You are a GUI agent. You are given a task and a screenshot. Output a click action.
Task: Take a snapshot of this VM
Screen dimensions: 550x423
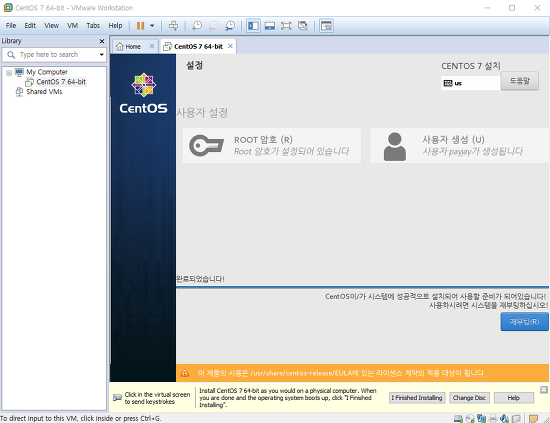[x=197, y=26]
